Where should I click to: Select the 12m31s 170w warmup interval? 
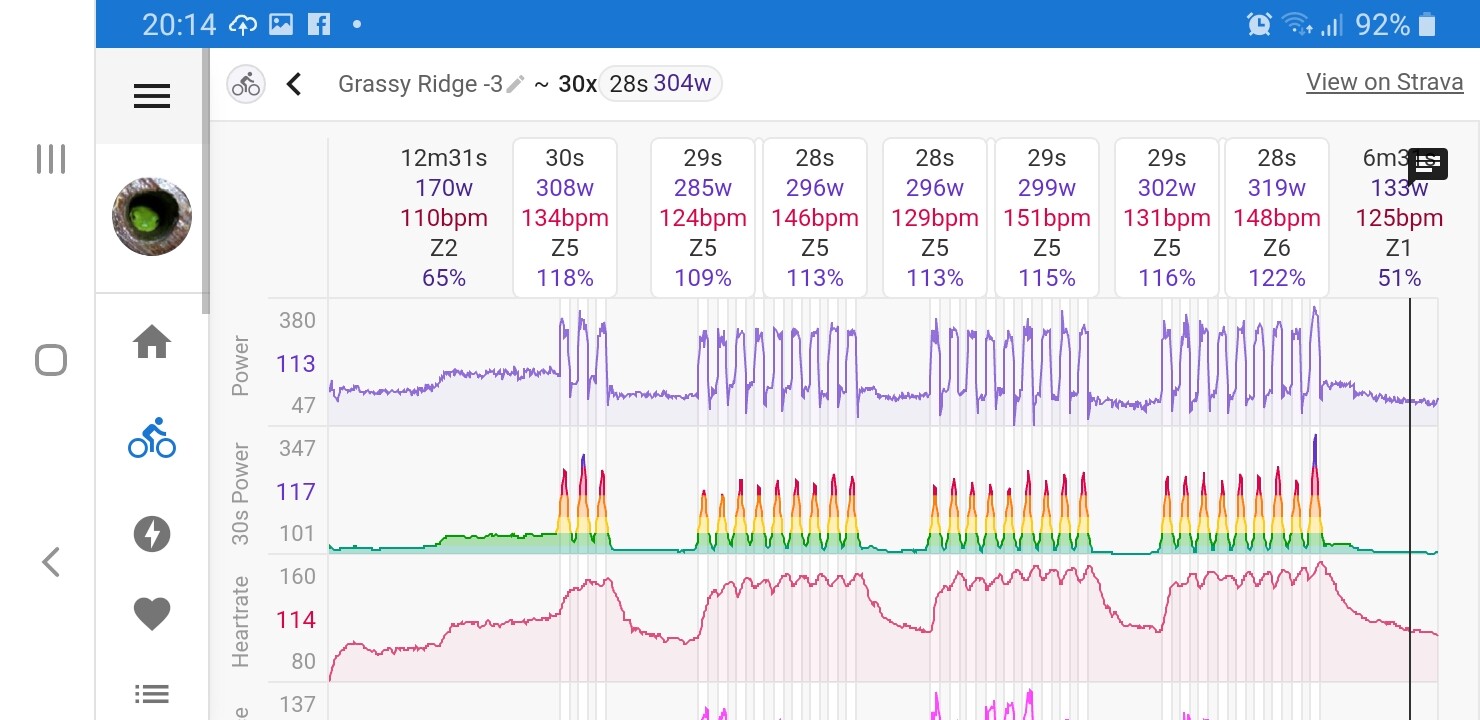444,218
